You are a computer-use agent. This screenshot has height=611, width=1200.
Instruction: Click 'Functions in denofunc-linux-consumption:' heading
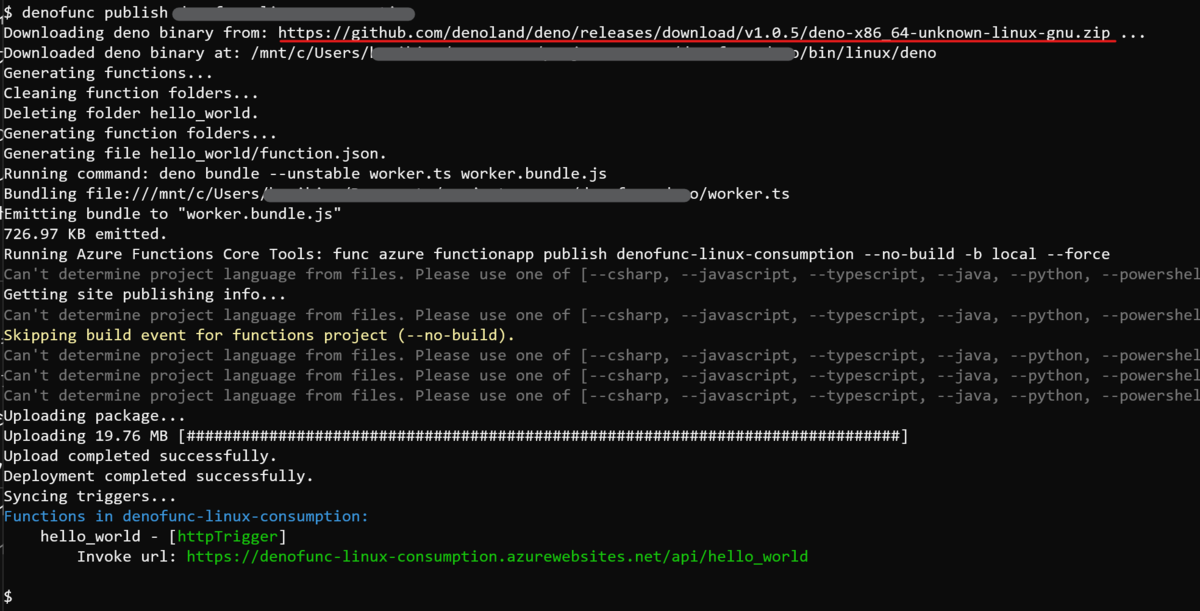(x=186, y=516)
